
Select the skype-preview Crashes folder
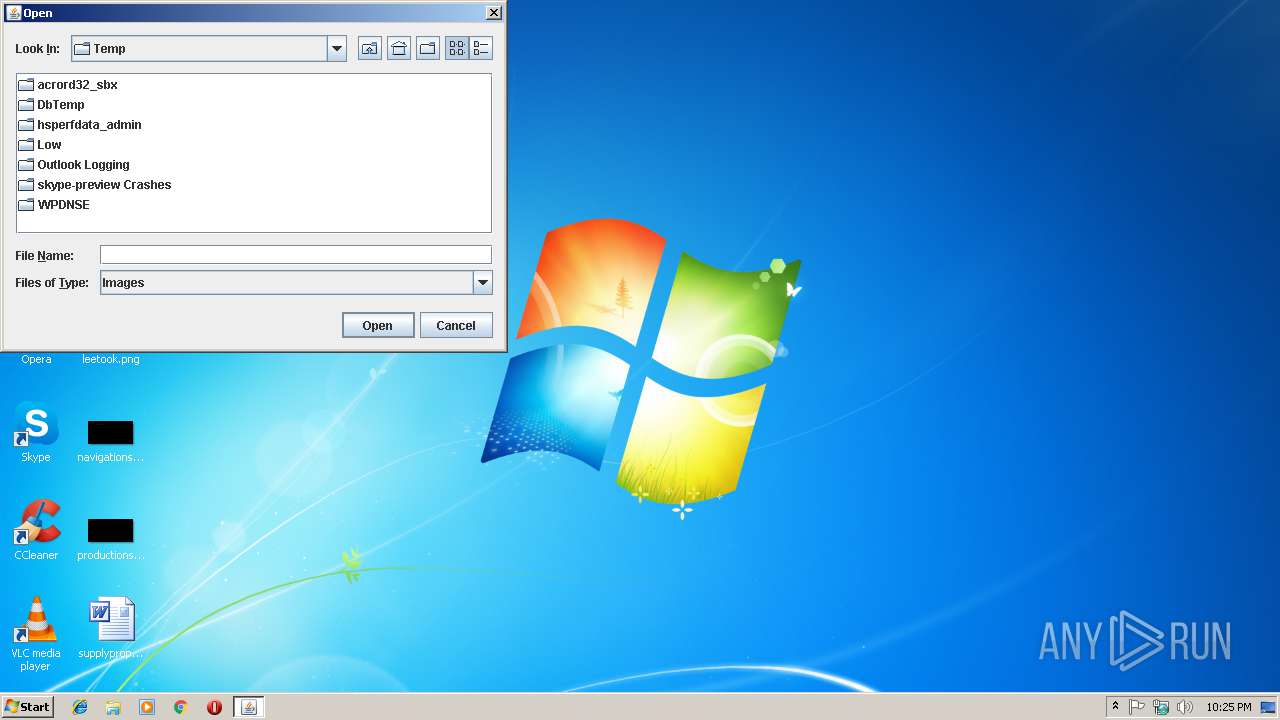95,185
